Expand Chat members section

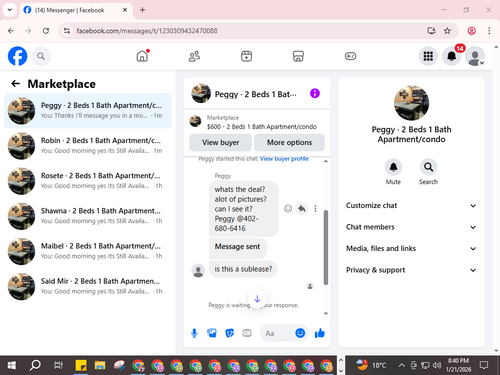coord(411,227)
